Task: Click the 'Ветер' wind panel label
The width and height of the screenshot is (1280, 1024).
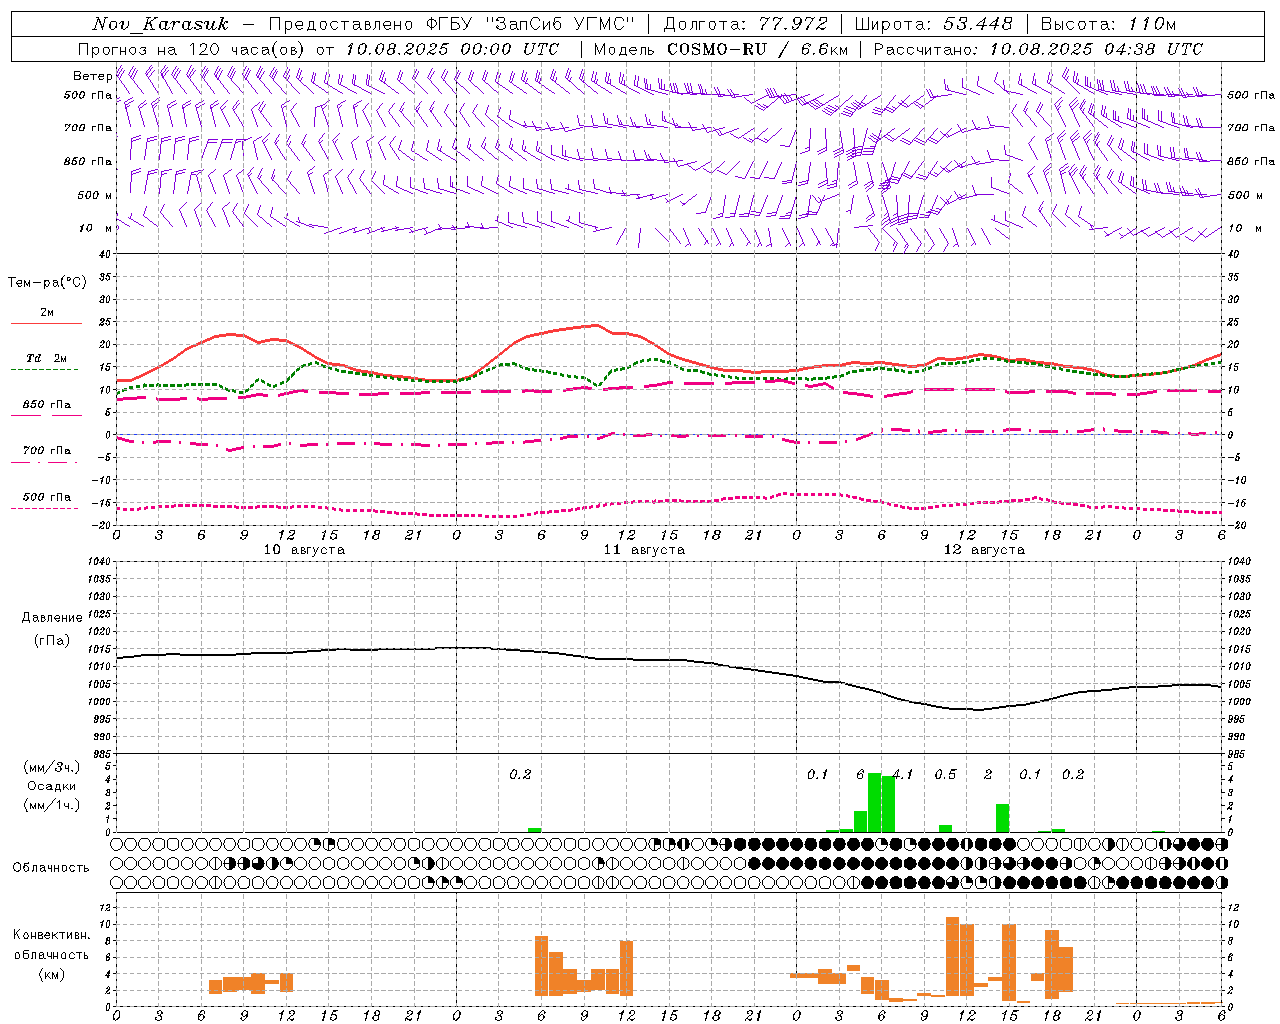Action: tap(92, 76)
